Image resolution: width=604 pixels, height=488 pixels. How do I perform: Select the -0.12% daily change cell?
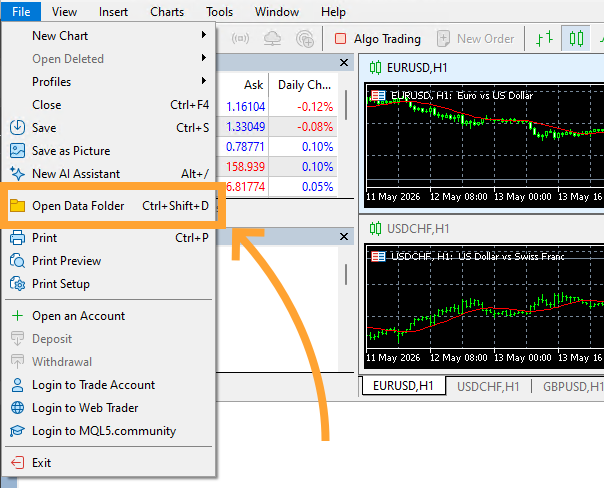[x=315, y=106]
